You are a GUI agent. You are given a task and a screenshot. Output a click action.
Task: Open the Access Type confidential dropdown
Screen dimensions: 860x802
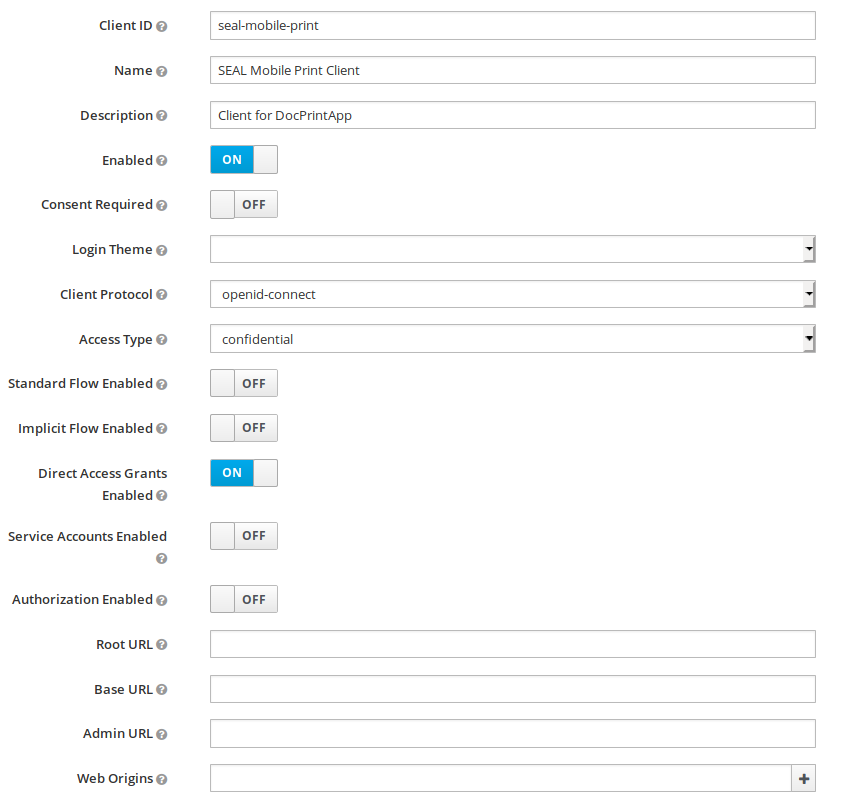[x=512, y=339]
